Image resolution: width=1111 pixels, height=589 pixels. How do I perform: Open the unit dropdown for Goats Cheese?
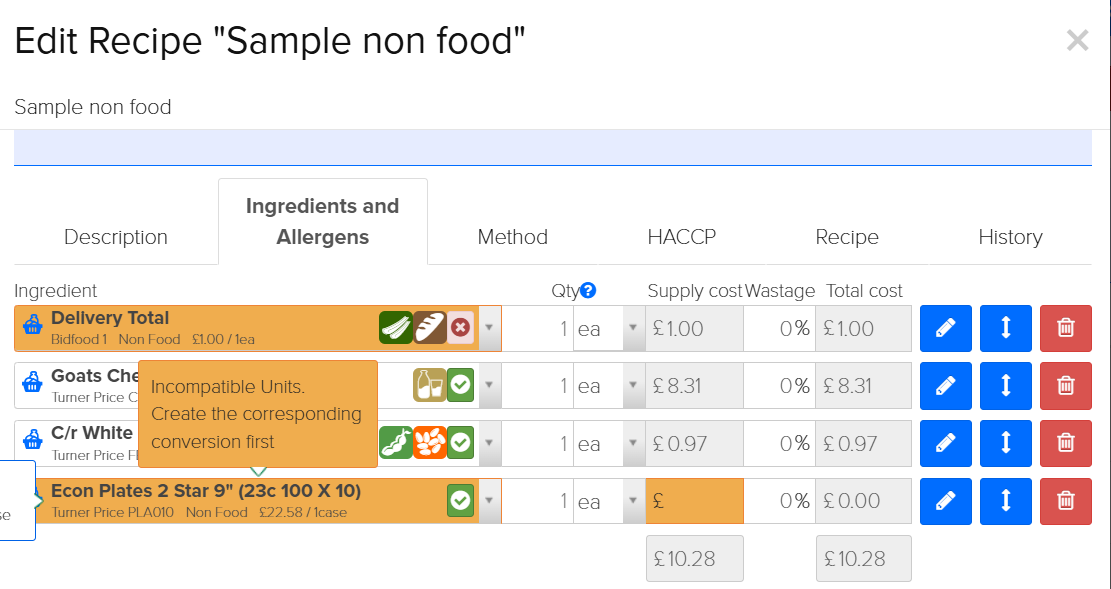tap(634, 385)
